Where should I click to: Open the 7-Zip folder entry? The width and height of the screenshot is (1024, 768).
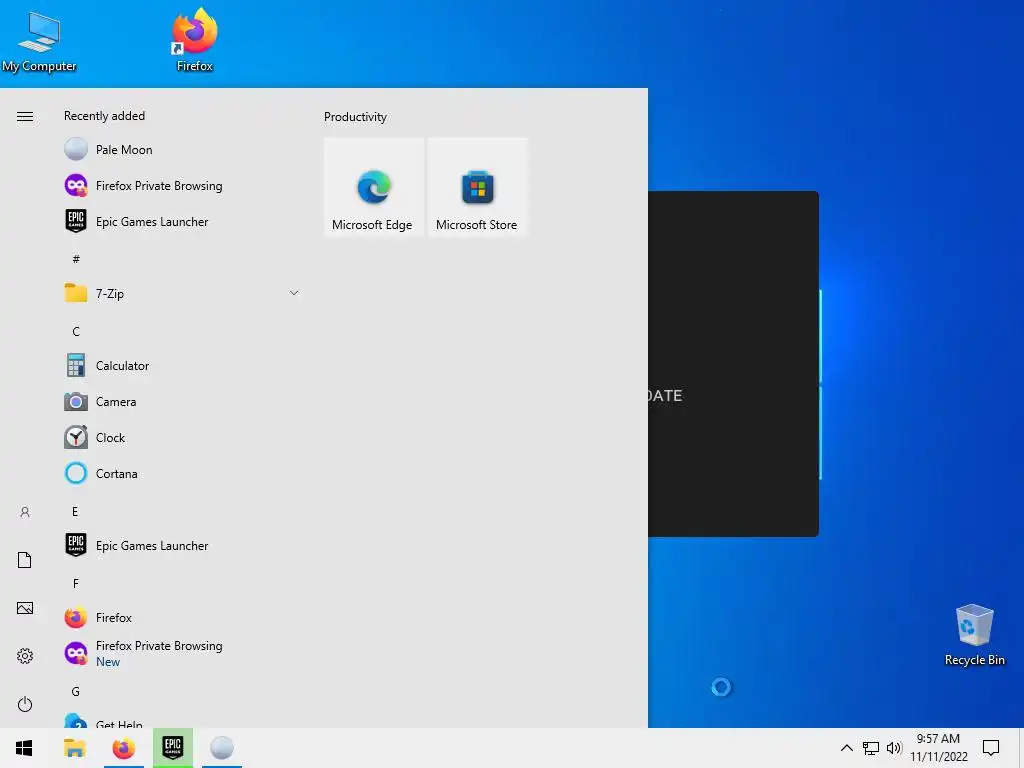(183, 293)
